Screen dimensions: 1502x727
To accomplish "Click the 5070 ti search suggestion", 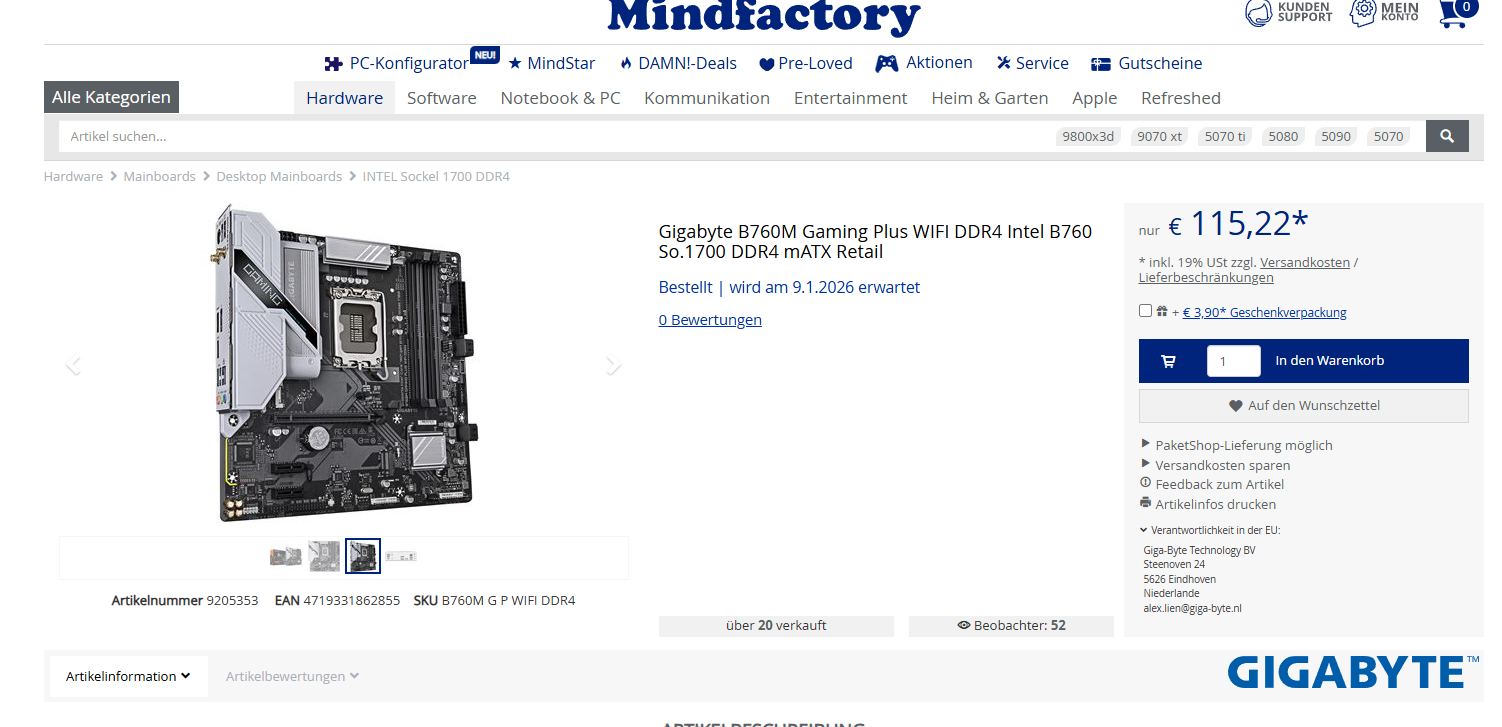I will coord(1225,136).
